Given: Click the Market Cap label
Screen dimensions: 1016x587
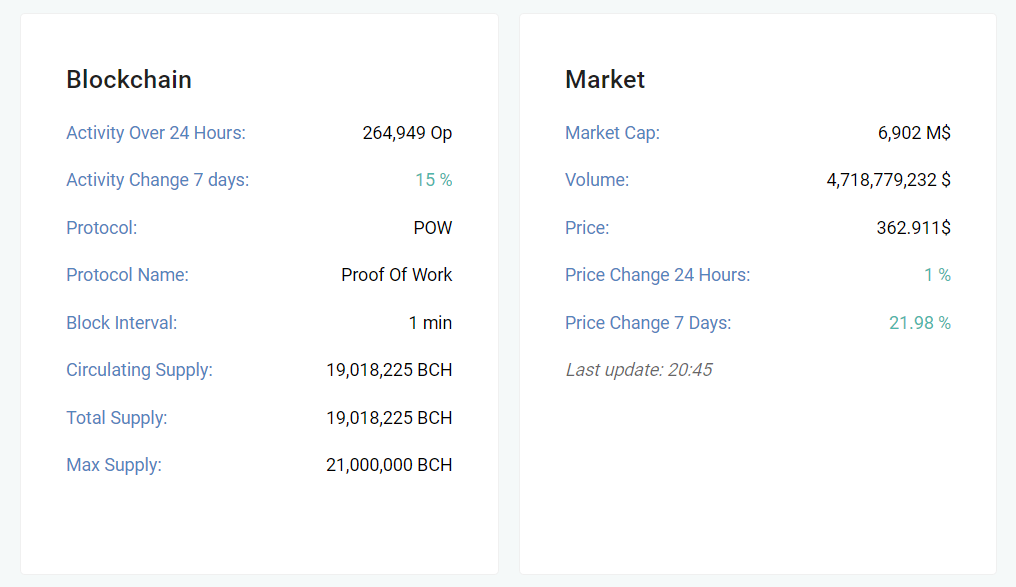Looking at the screenshot, I should click(612, 133).
